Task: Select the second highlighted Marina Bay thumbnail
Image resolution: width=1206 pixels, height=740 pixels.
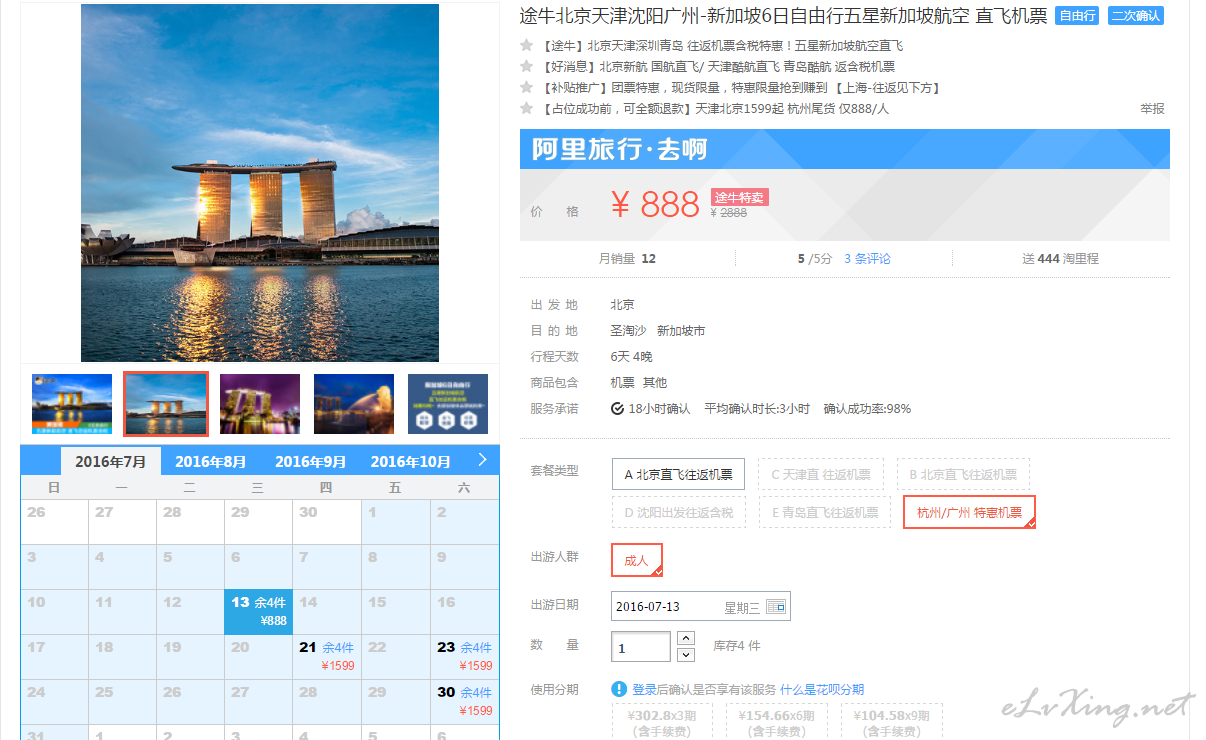Action: point(166,404)
